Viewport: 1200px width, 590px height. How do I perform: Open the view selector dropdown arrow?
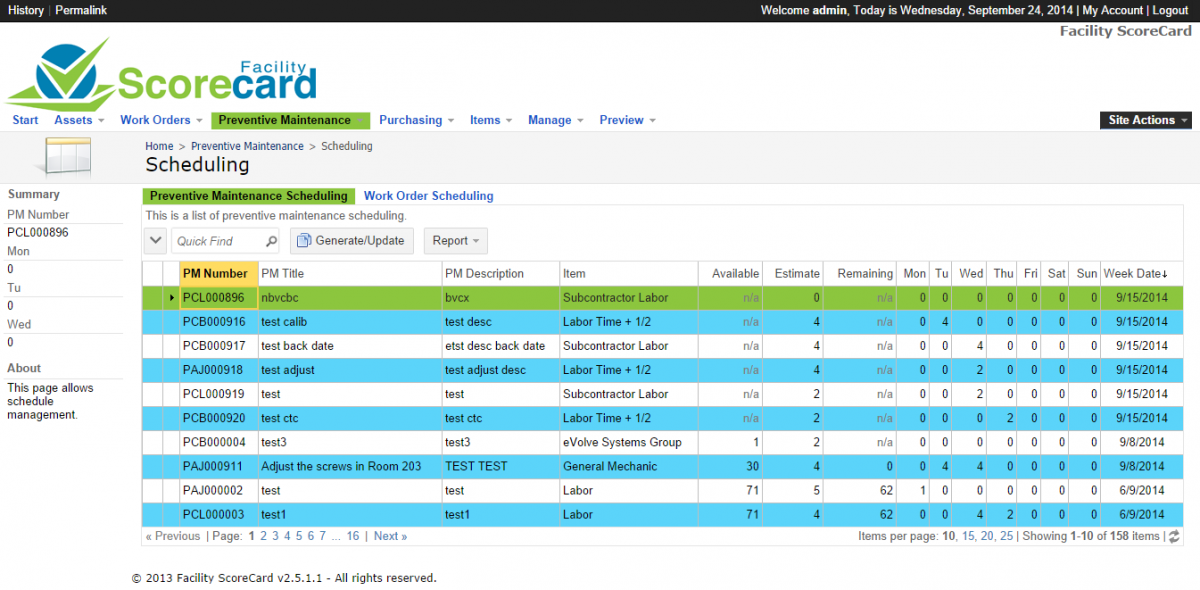[x=155, y=241]
